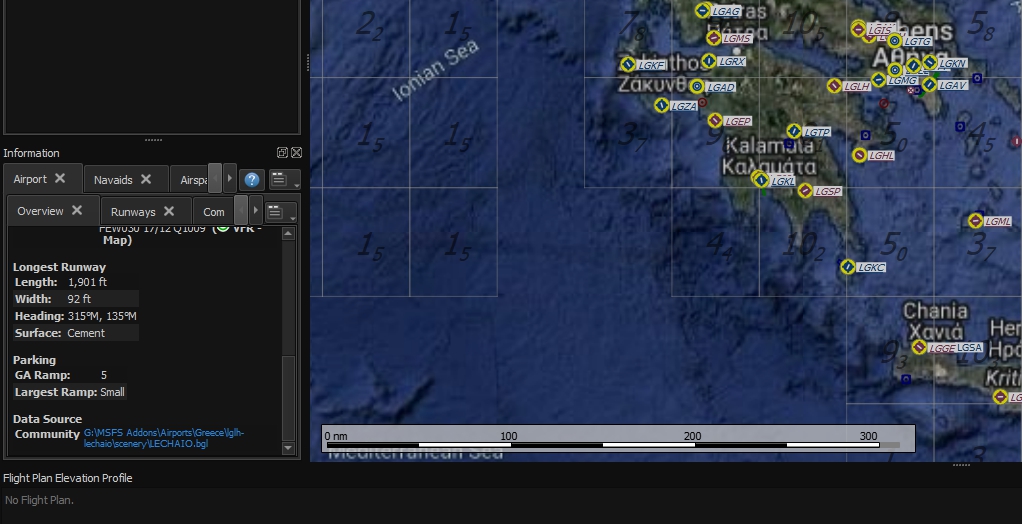
Task: Close the Overview sub-tab
Action: pyautogui.click(x=77, y=210)
